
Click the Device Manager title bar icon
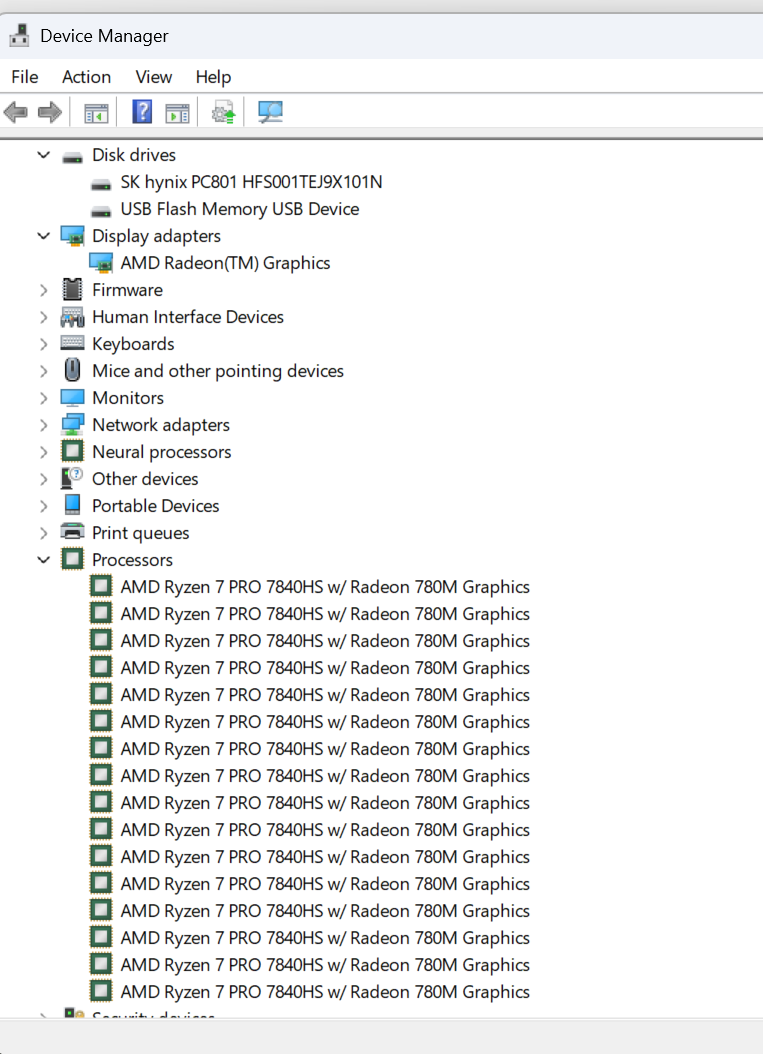click(19, 36)
